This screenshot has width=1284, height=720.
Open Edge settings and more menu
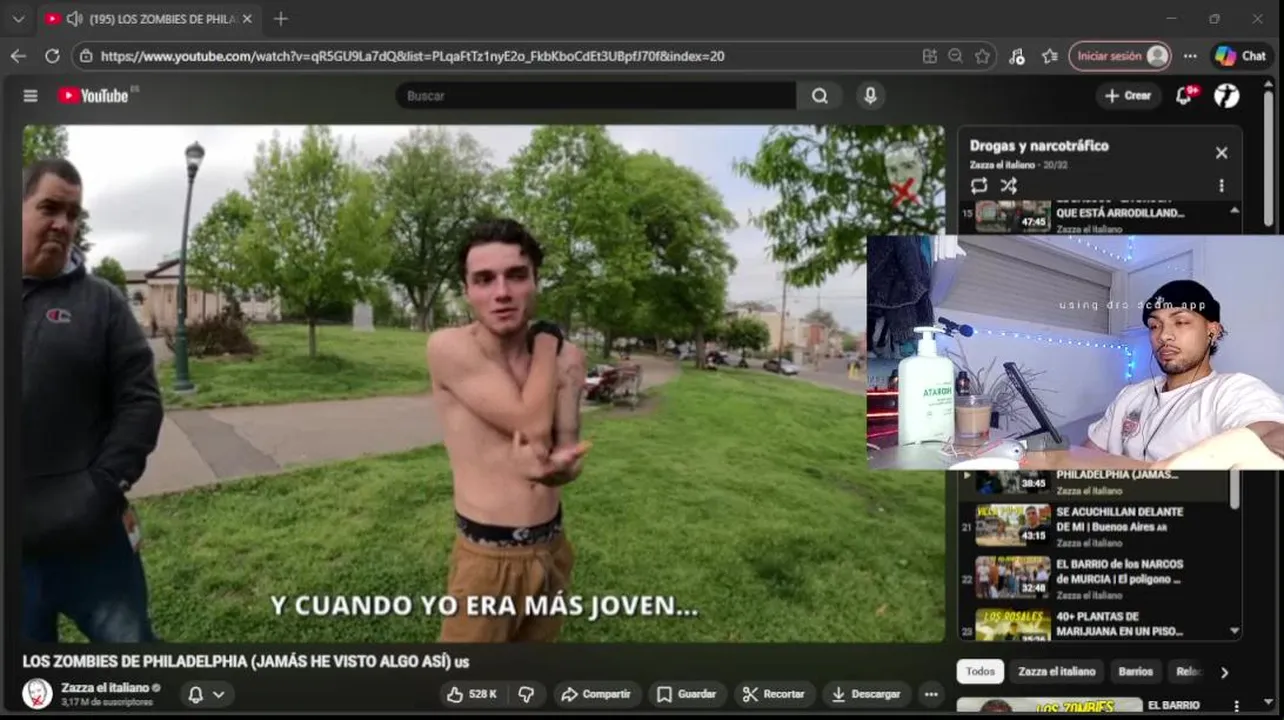point(1190,56)
